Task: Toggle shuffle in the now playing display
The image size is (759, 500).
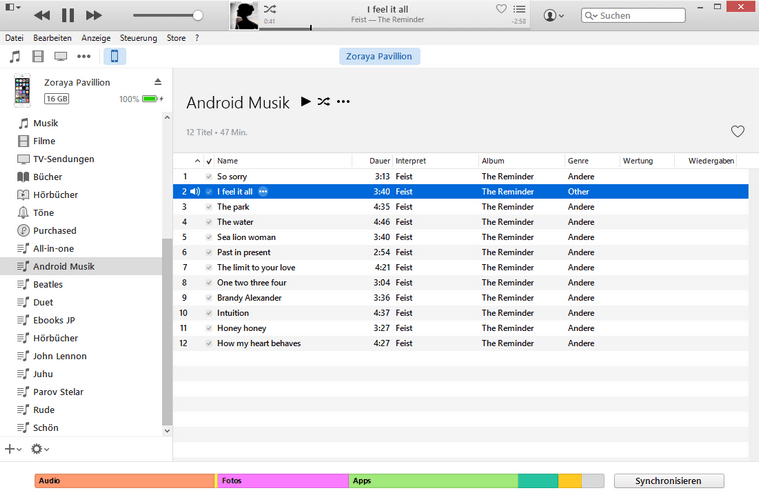Action: tap(270, 9)
